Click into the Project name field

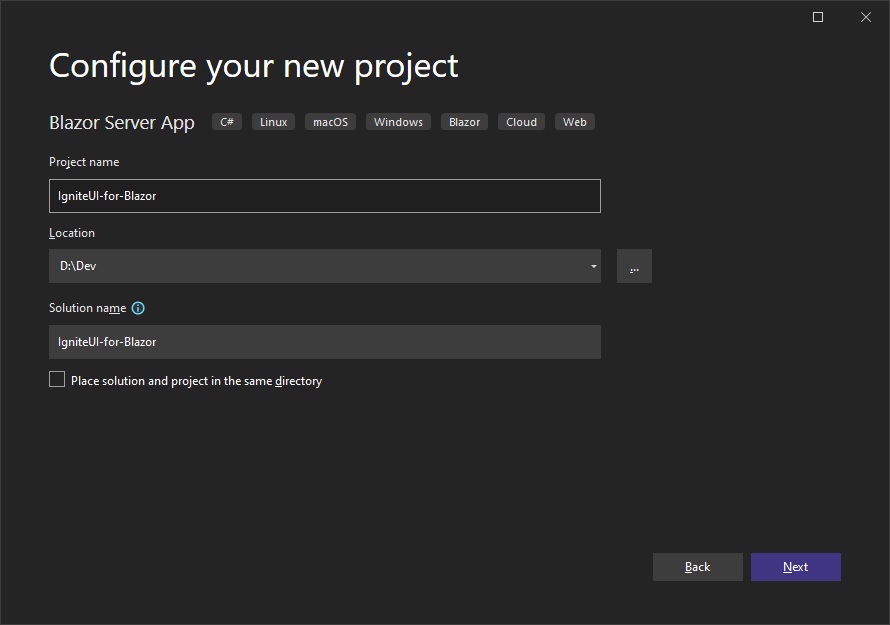pyautogui.click(x=324, y=196)
